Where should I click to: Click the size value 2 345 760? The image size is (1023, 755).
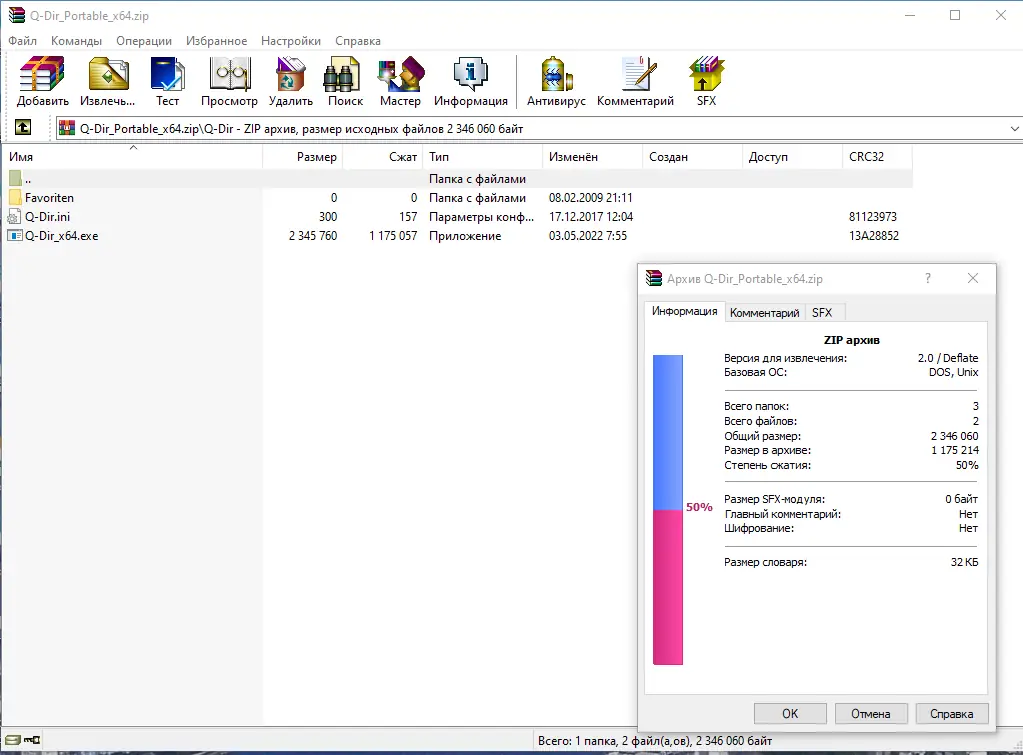313,236
